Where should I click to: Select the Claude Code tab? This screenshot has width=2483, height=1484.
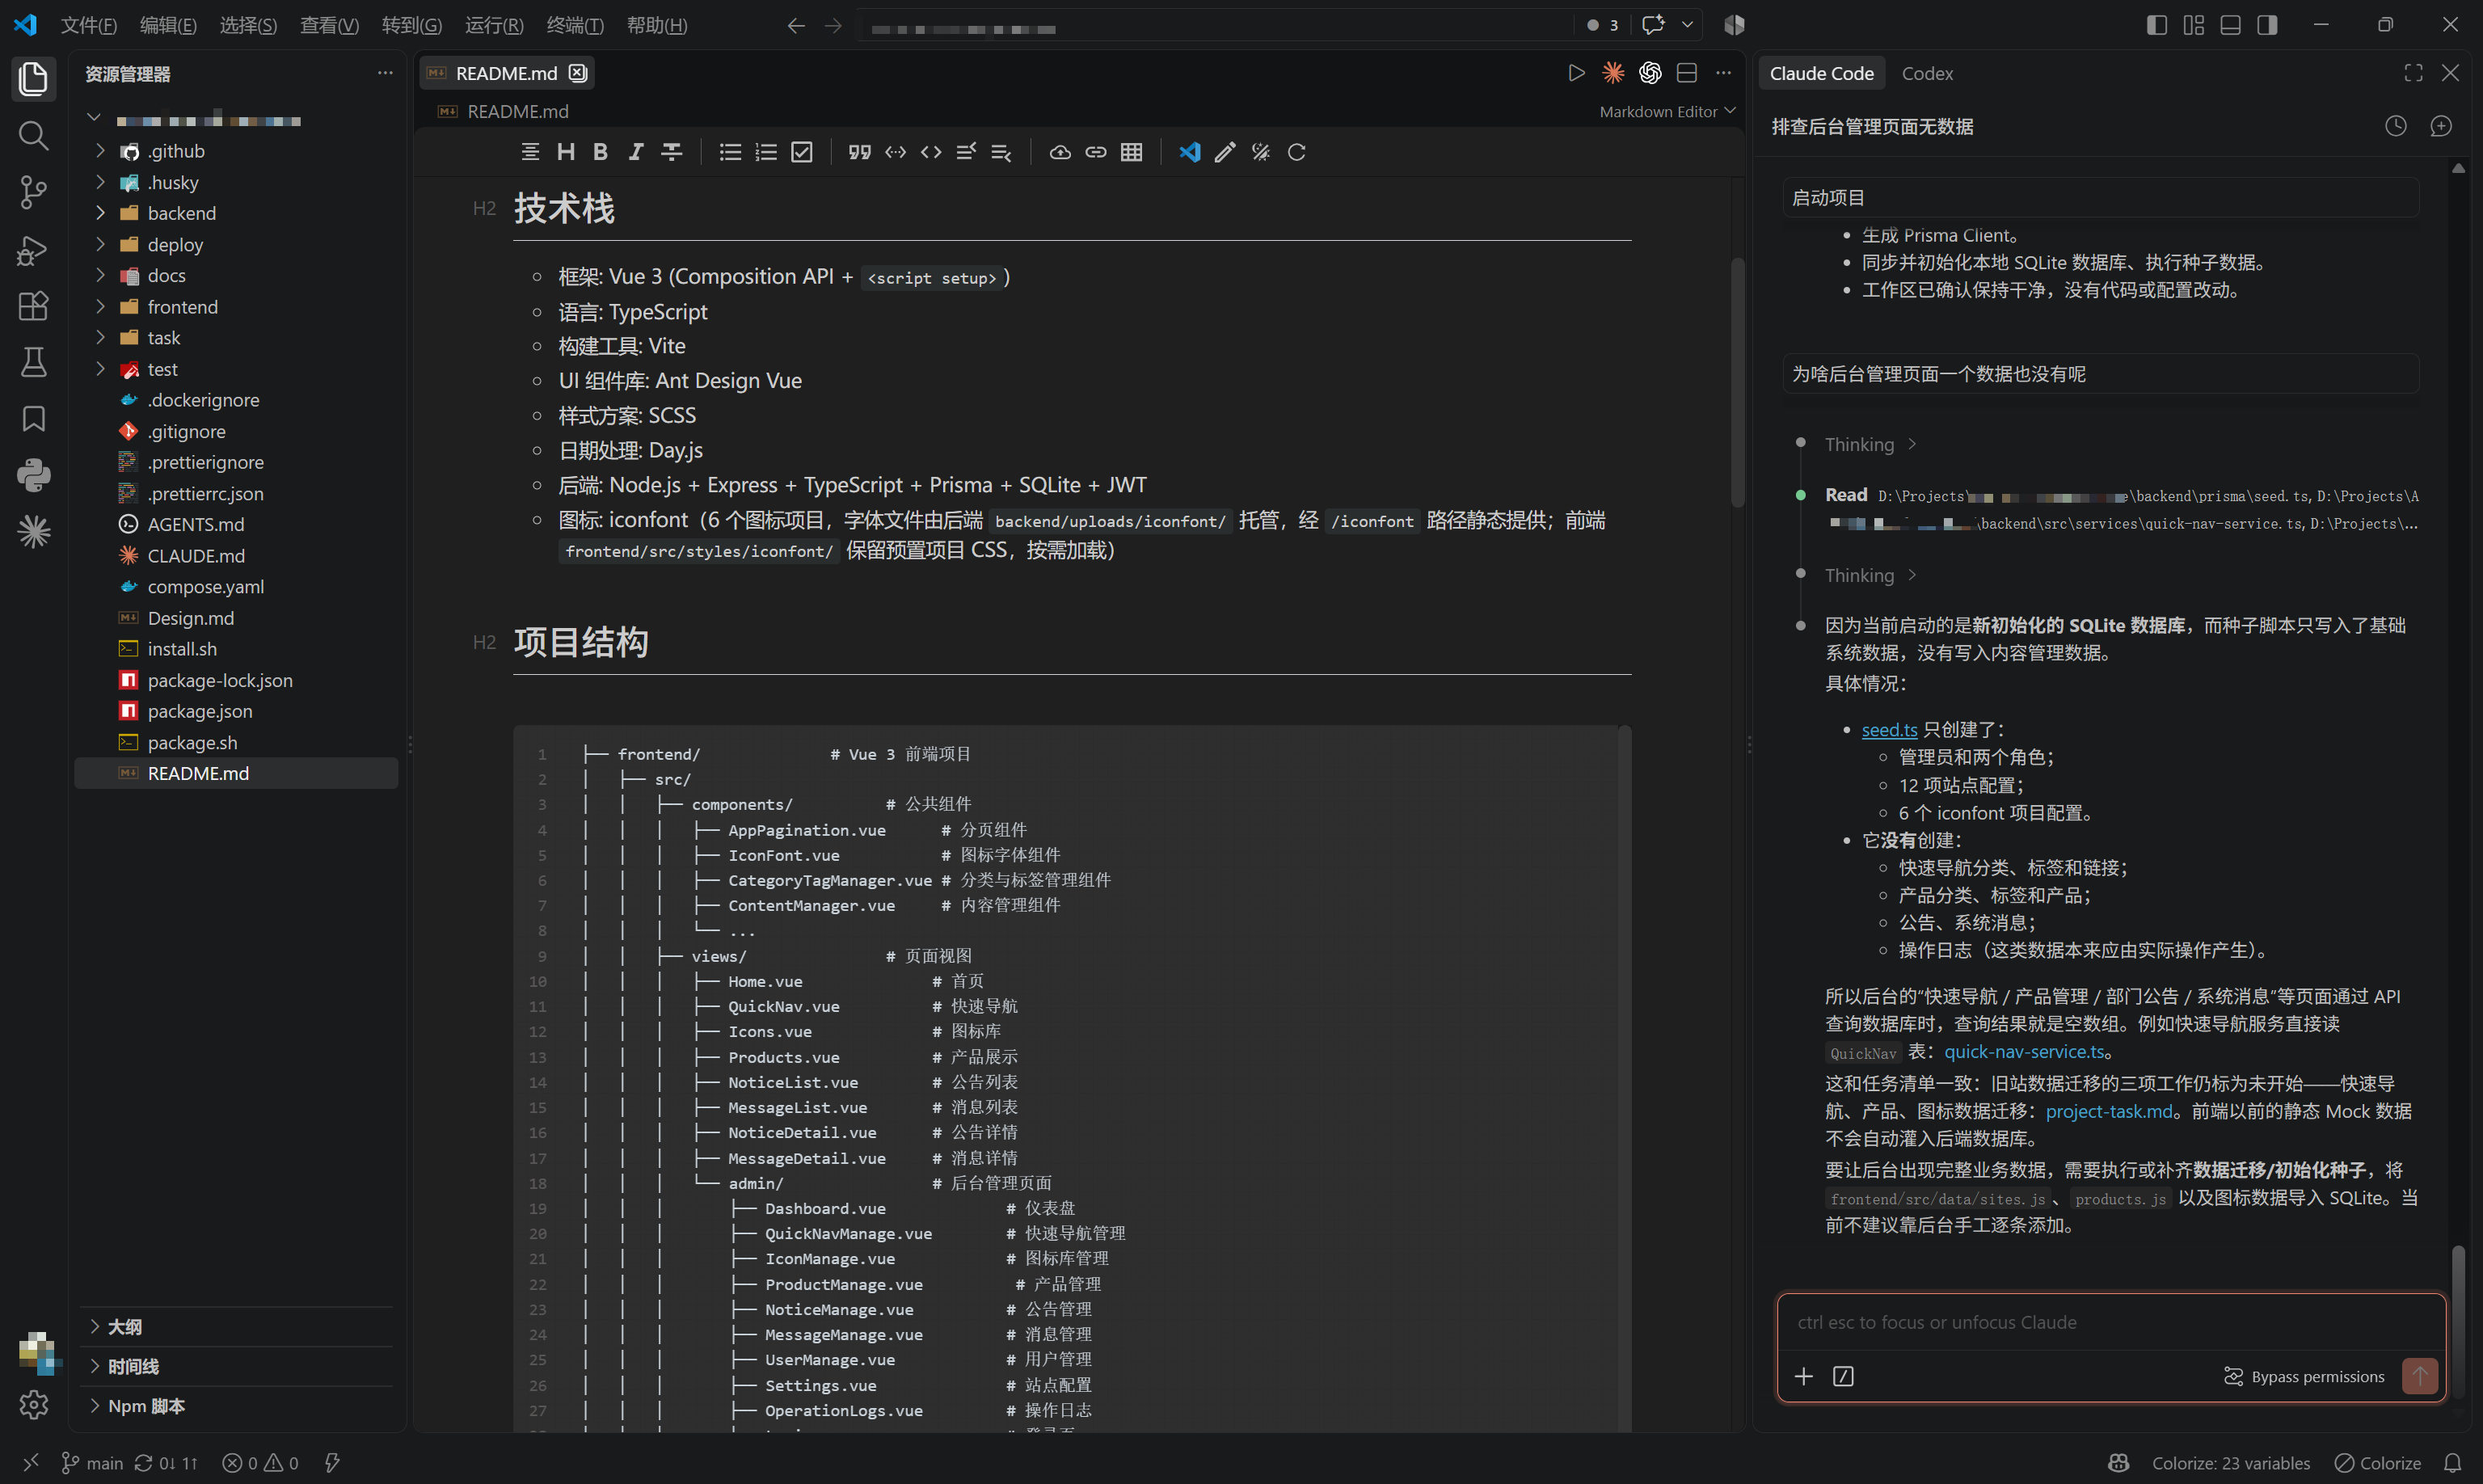[x=1821, y=73]
